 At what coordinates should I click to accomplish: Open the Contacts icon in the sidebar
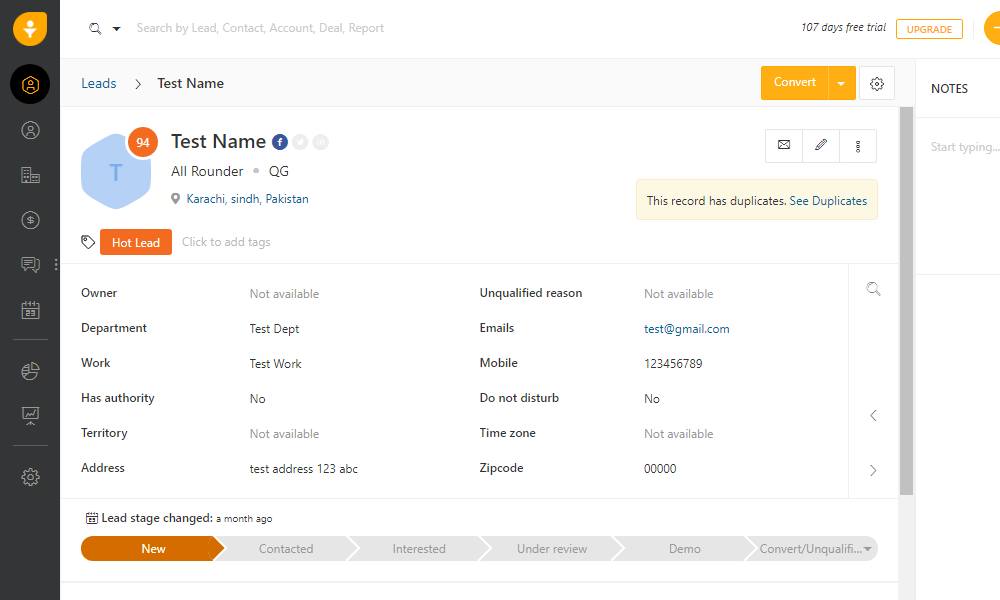click(30, 130)
